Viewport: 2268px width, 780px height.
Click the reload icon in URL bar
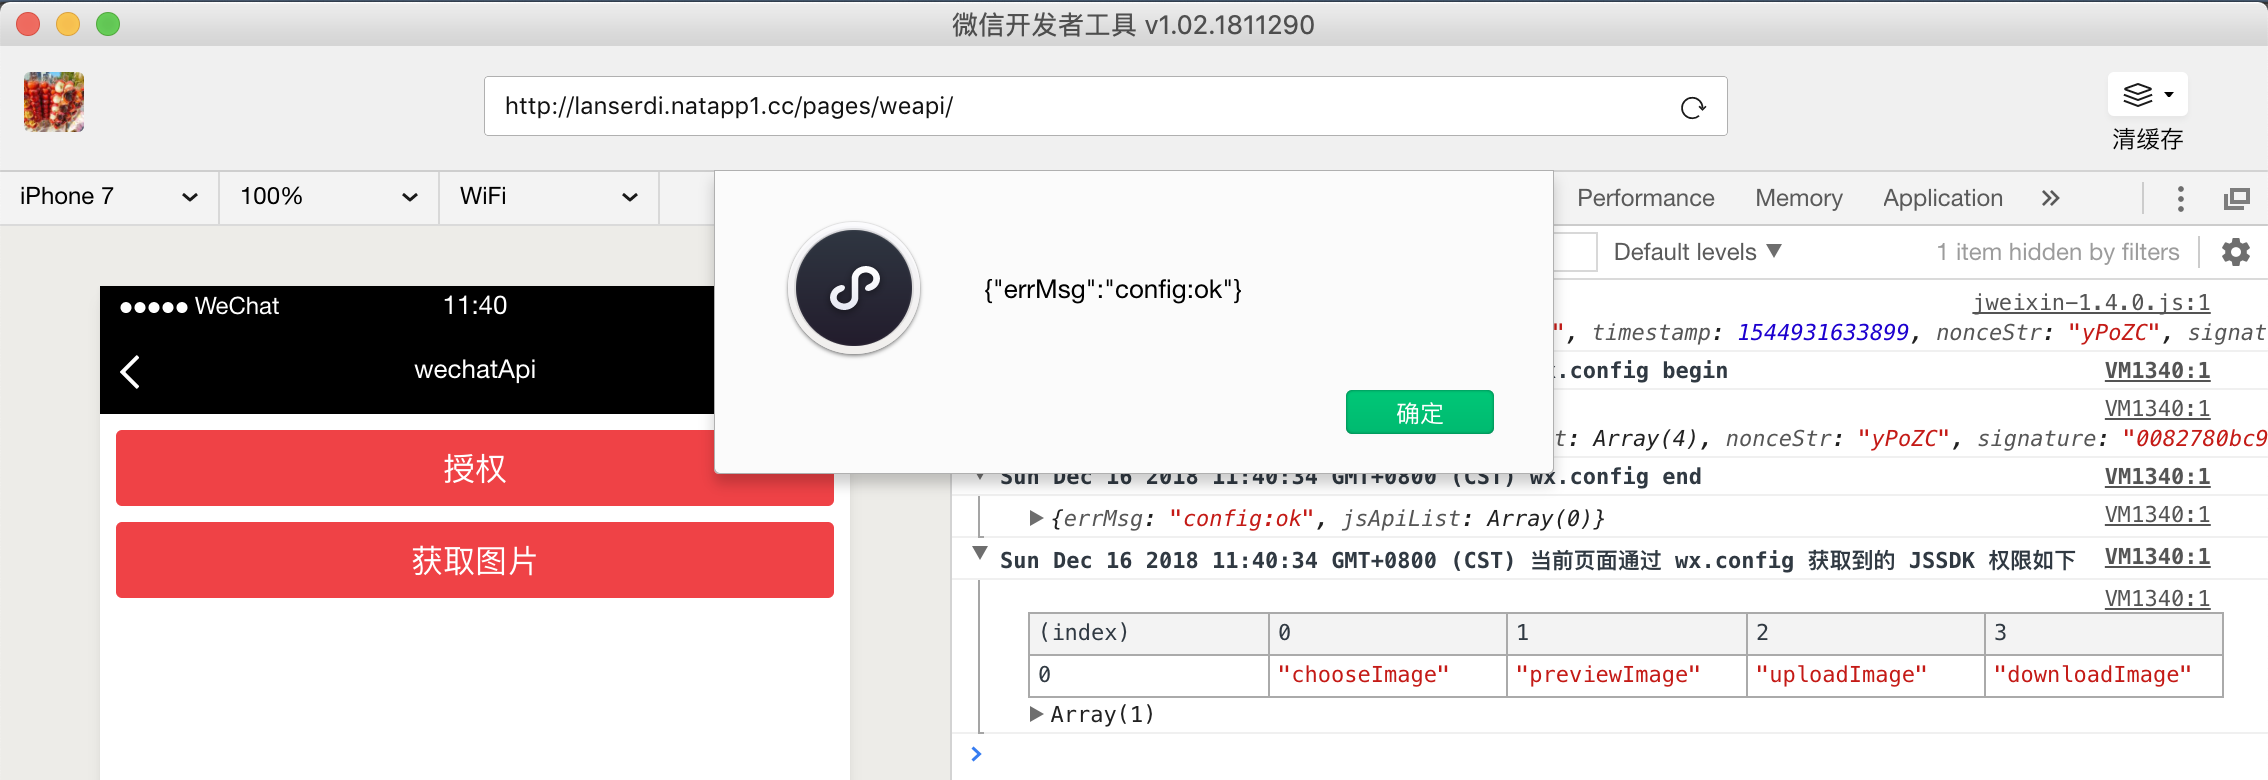(1692, 107)
